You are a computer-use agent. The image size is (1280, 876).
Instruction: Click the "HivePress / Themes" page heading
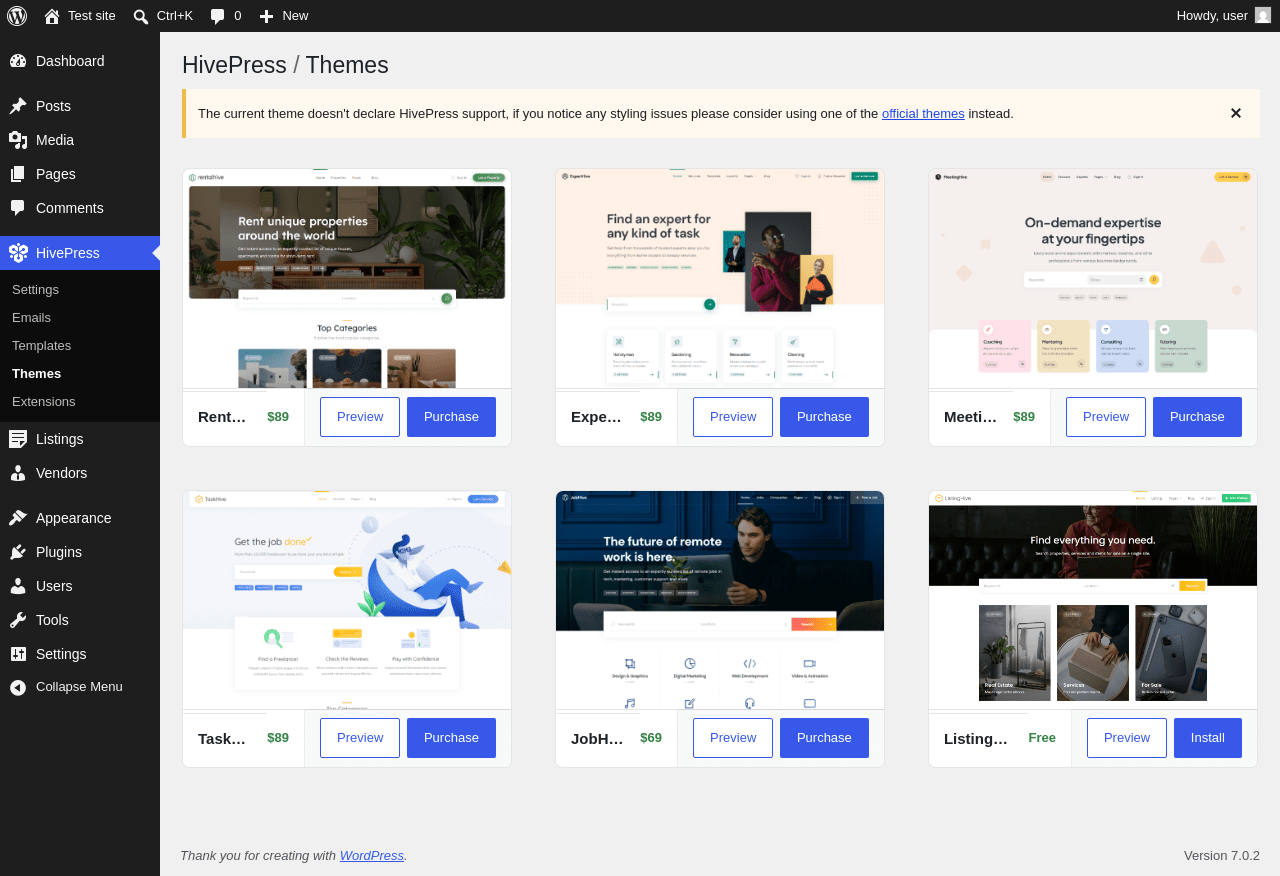coord(285,65)
